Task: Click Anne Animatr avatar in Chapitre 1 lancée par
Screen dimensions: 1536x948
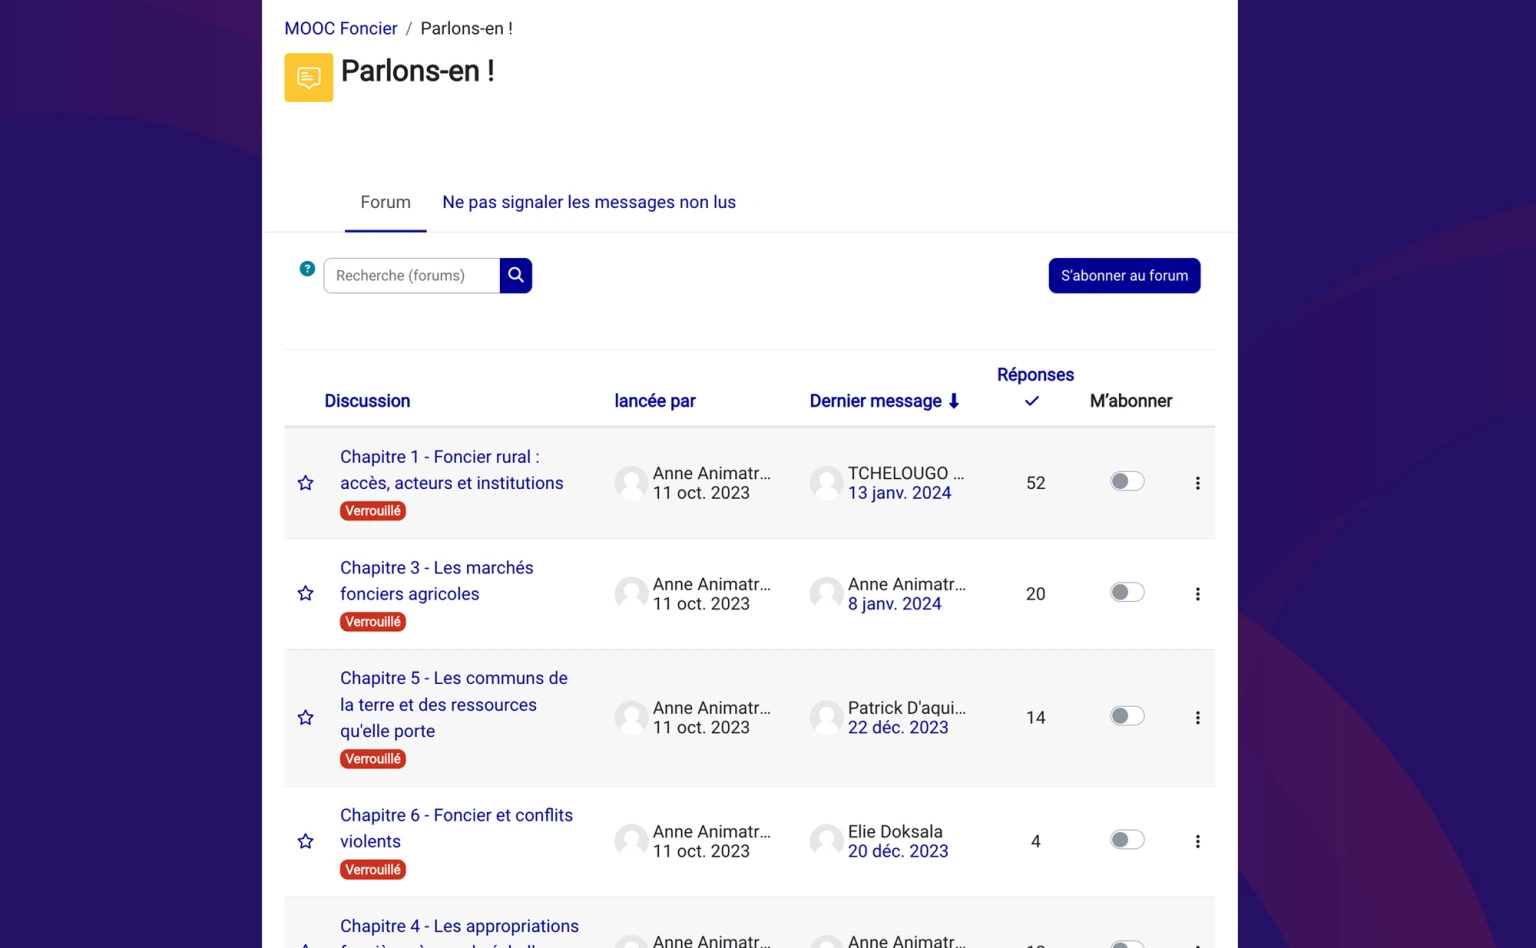Action: pyautogui.click(x=631, y=483)
